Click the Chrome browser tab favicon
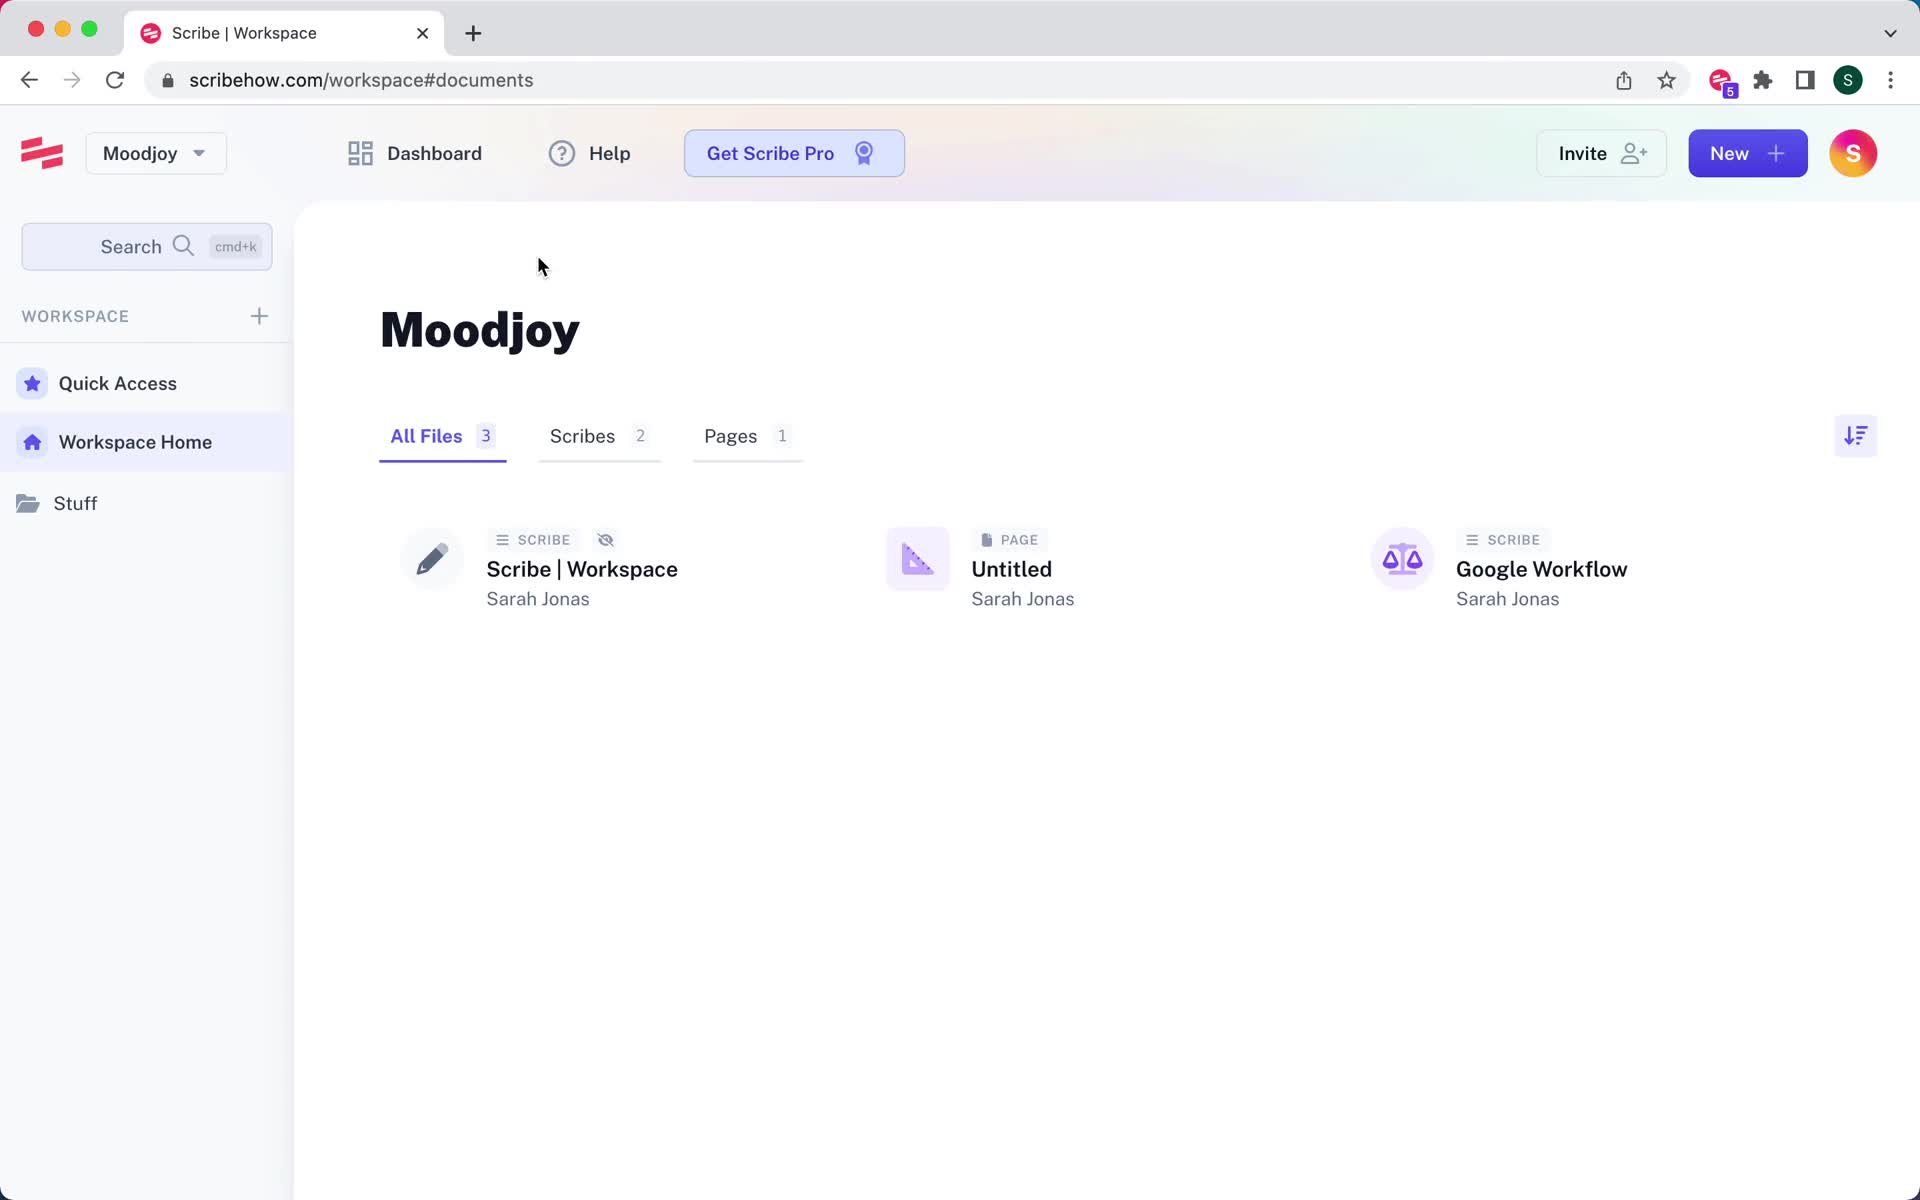Viewport: 1920px width, 1200px height. (151, 33)
